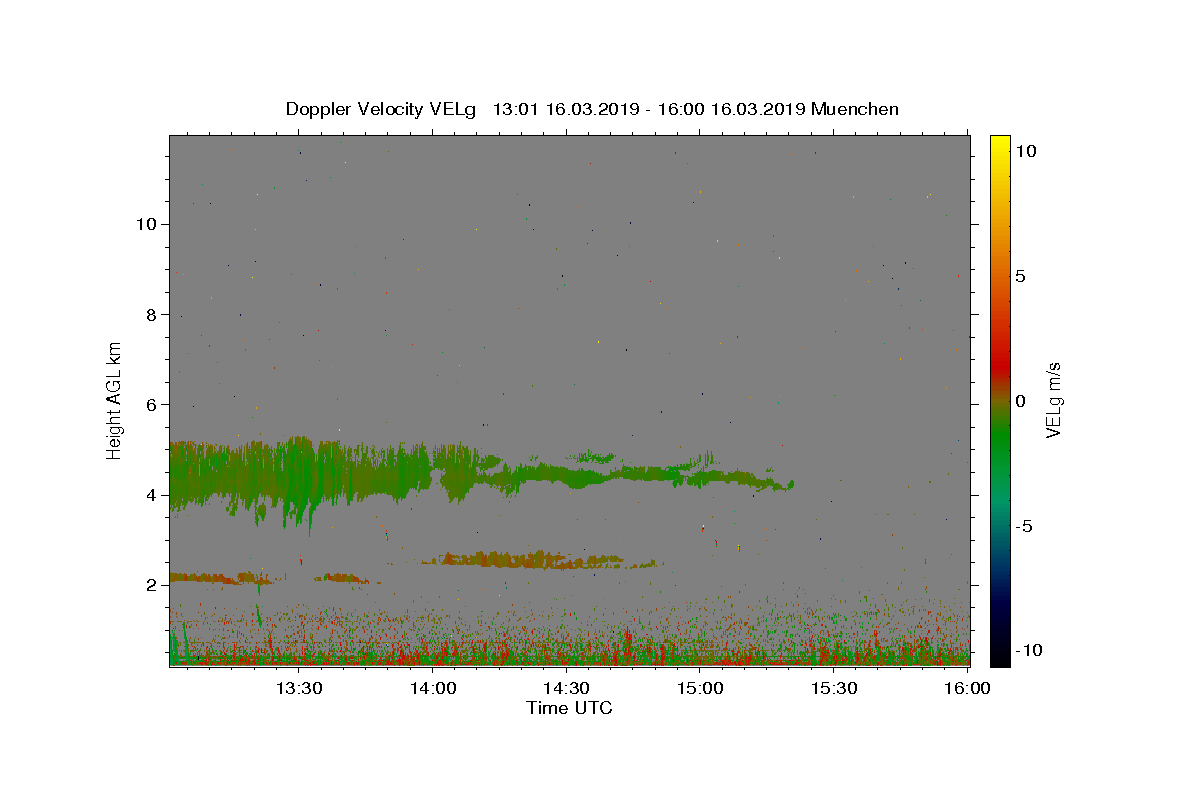Viewport: 1200px width, 800px height.
Task: Click the "15:00" time tick label
Action: [700, 688]
